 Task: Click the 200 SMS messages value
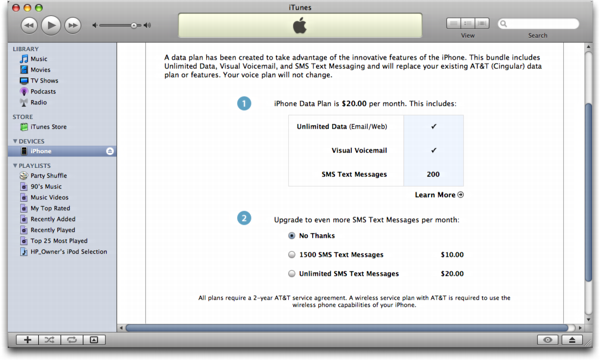(x=433, y=174)
